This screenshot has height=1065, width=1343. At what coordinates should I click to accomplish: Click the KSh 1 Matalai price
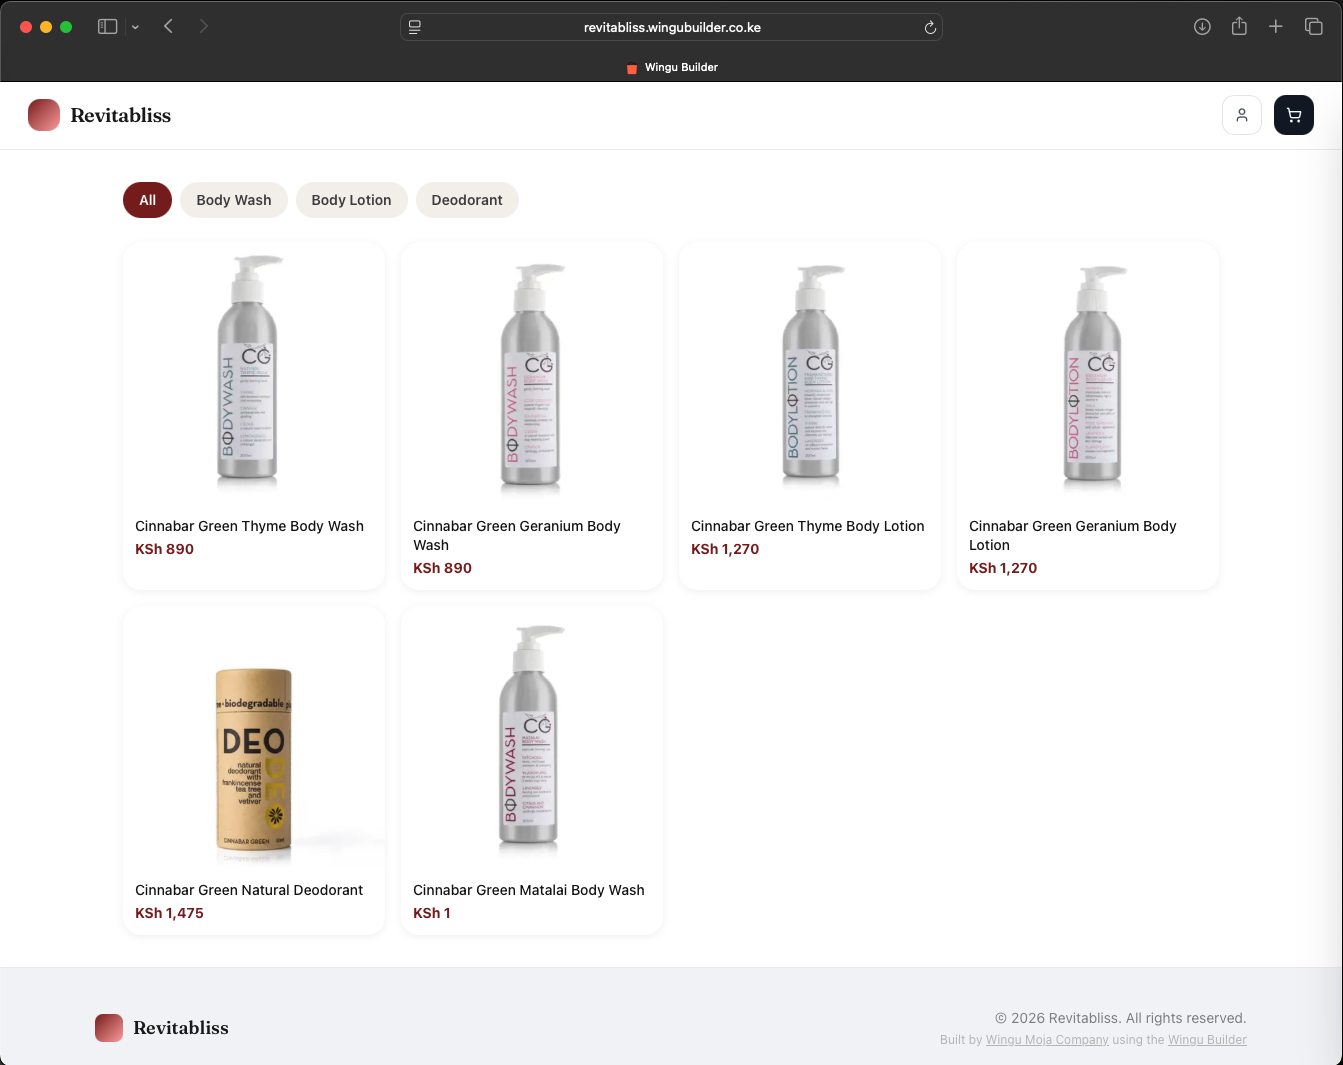[432, 913]
